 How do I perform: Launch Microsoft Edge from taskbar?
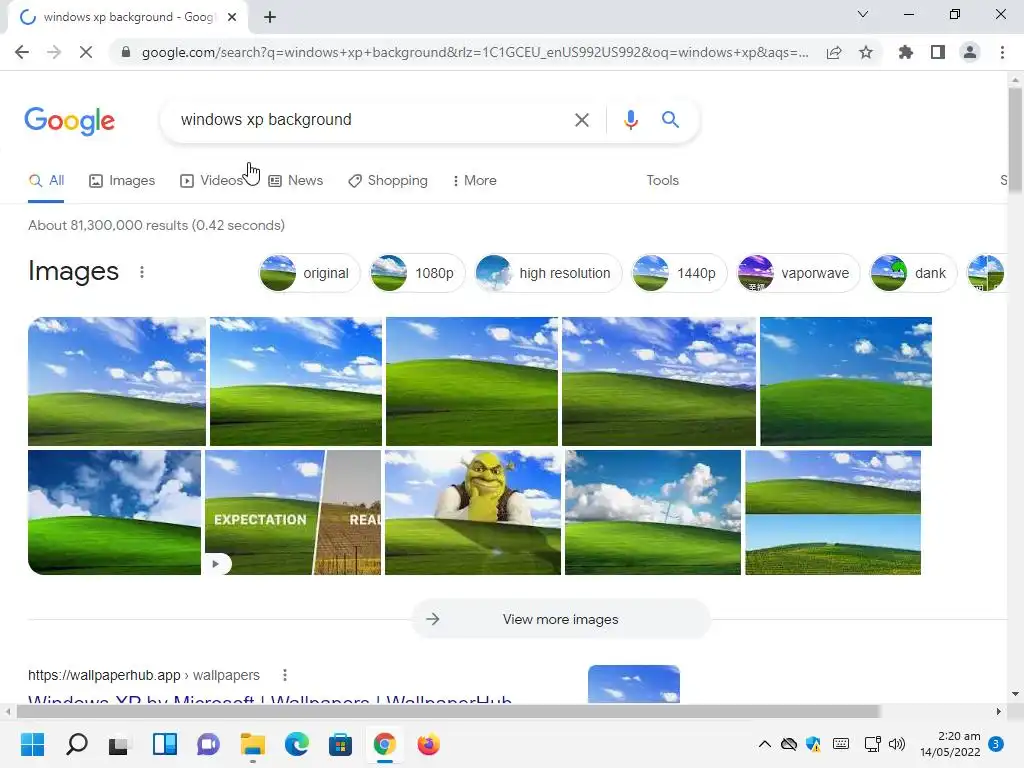(x=296, y=744)
